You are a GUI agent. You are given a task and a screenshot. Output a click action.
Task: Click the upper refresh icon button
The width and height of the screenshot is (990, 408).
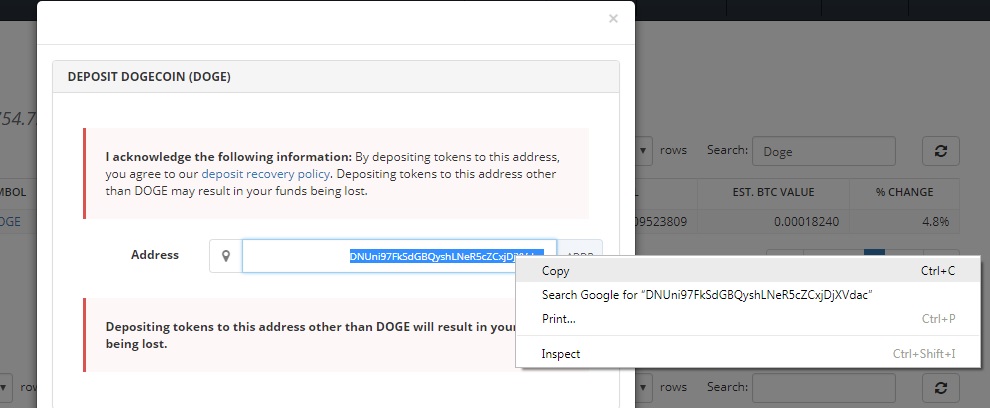[941, 151]
